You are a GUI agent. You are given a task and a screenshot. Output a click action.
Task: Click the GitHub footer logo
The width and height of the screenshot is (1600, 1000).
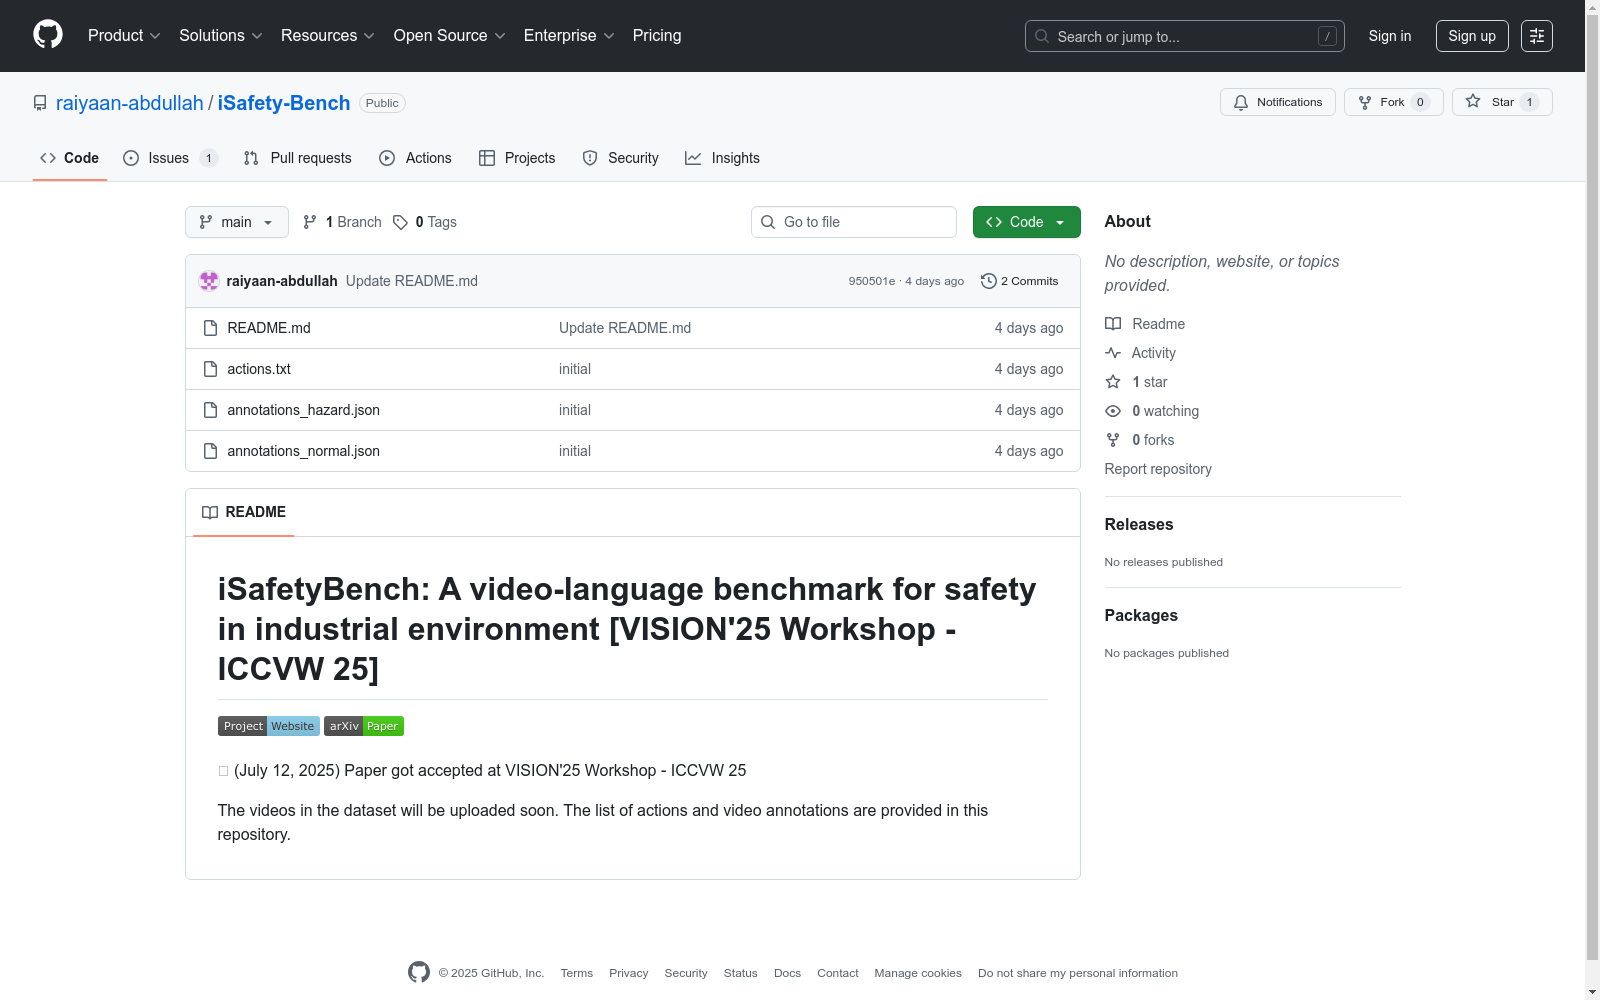click(x=419, y=972)
